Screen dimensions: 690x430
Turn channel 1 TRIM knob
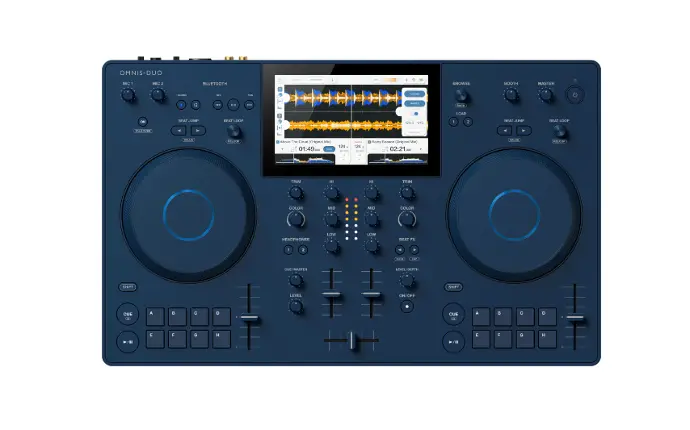click(296, 193)
